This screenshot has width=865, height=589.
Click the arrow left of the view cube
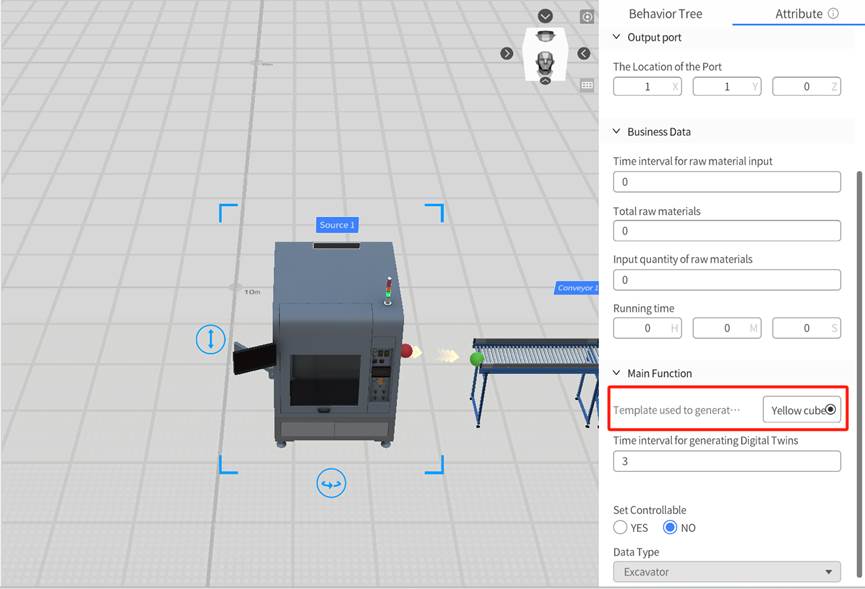coord(507,53)
